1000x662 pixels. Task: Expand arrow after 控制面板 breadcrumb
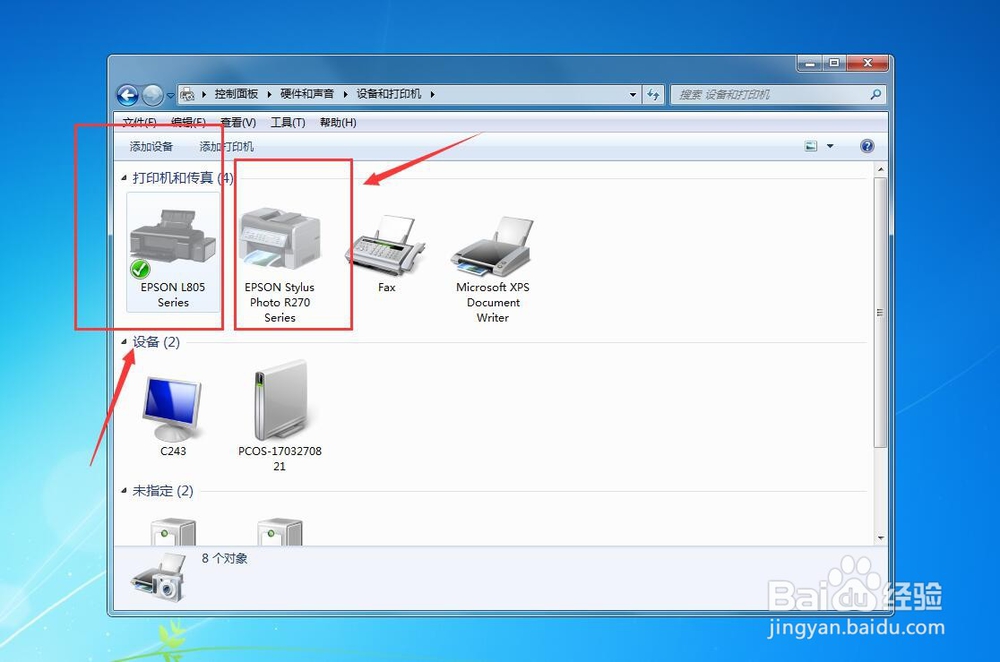point(269,94)
